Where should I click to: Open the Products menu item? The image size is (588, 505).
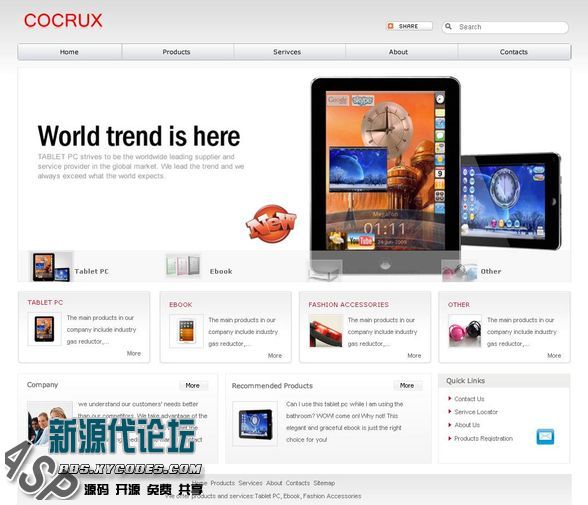click(176, 52)
